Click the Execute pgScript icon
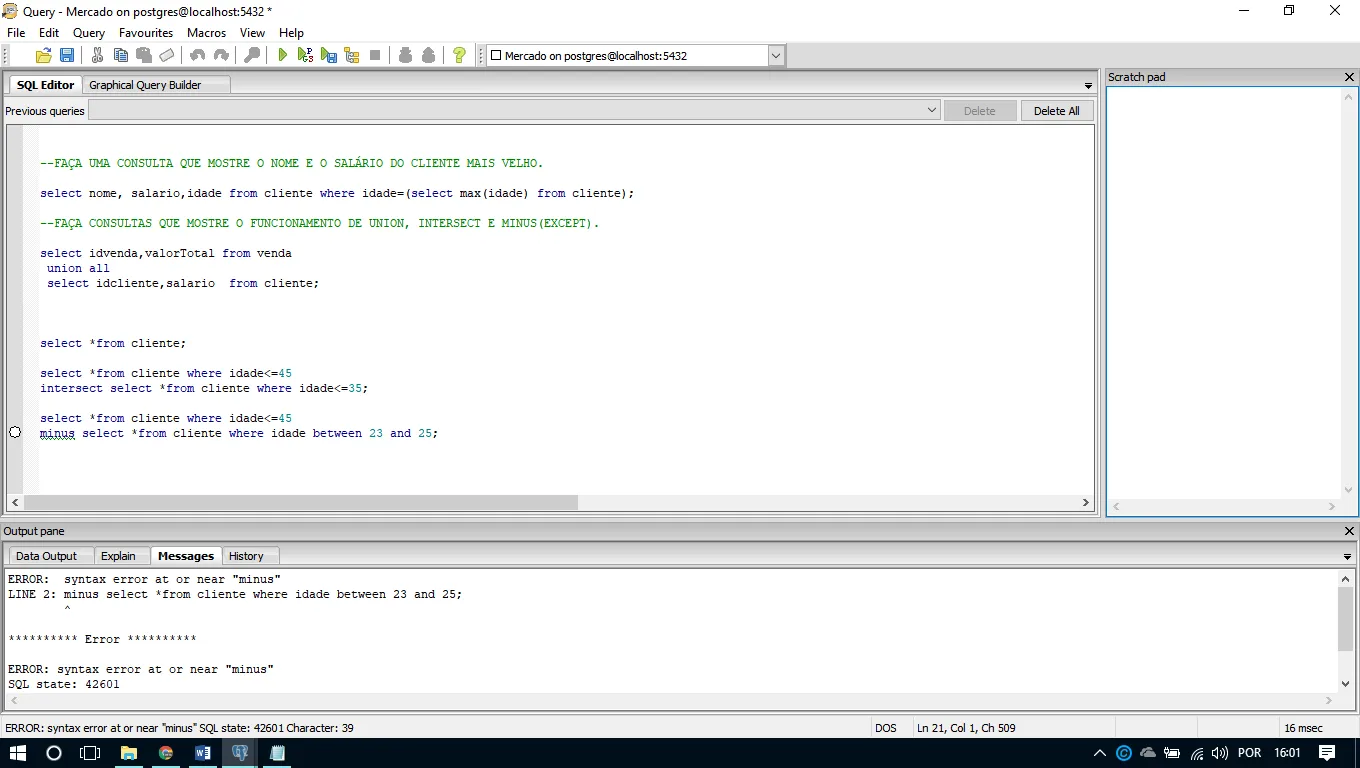Viewport: 1360px width, 768px height. click(306, 56)
